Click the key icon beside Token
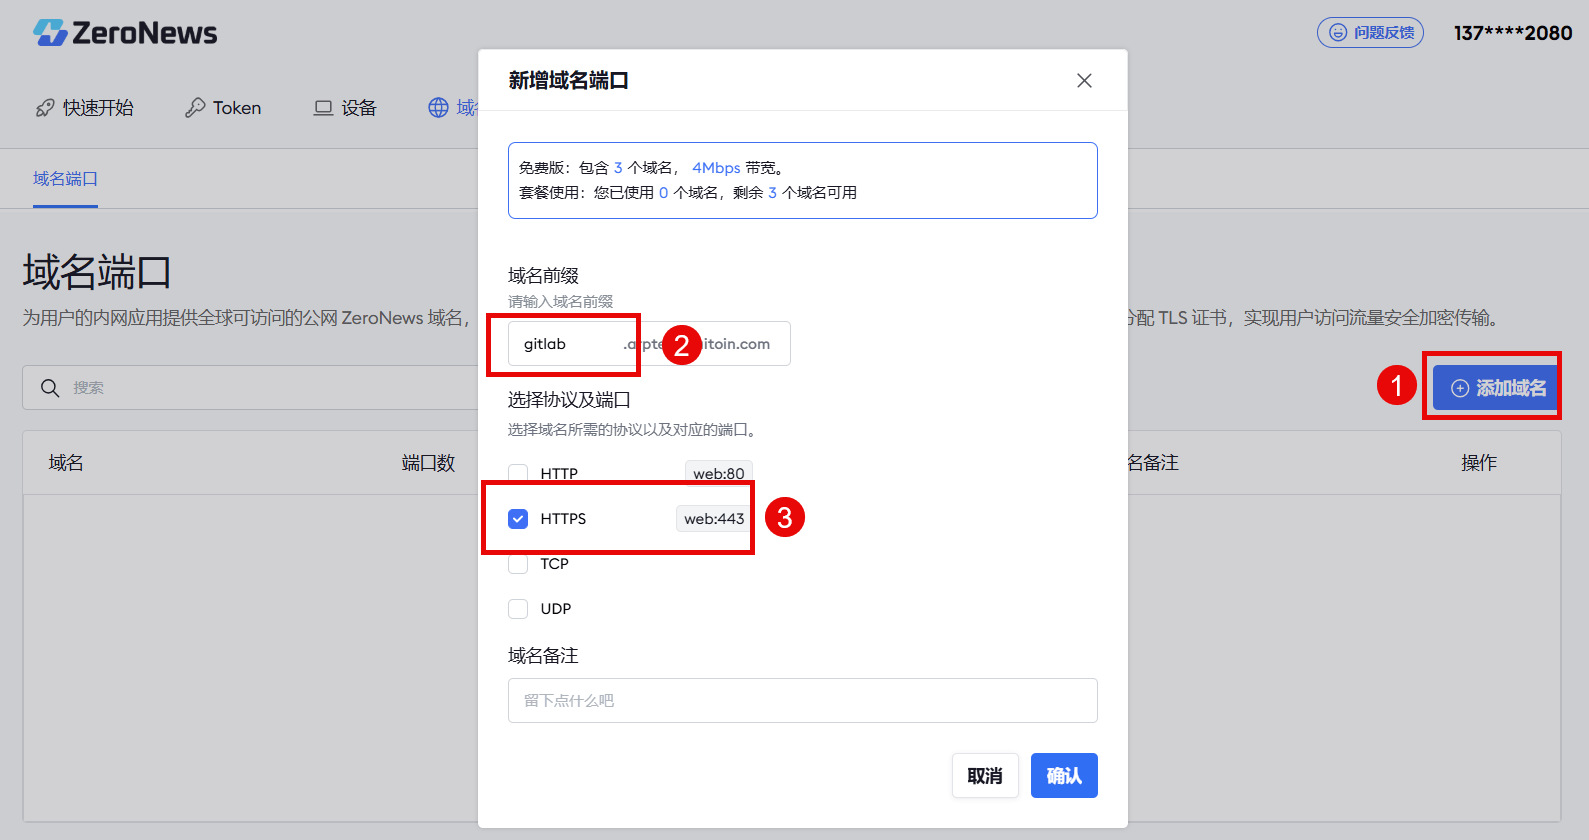The image size is (1589, 840). [195, 108]
